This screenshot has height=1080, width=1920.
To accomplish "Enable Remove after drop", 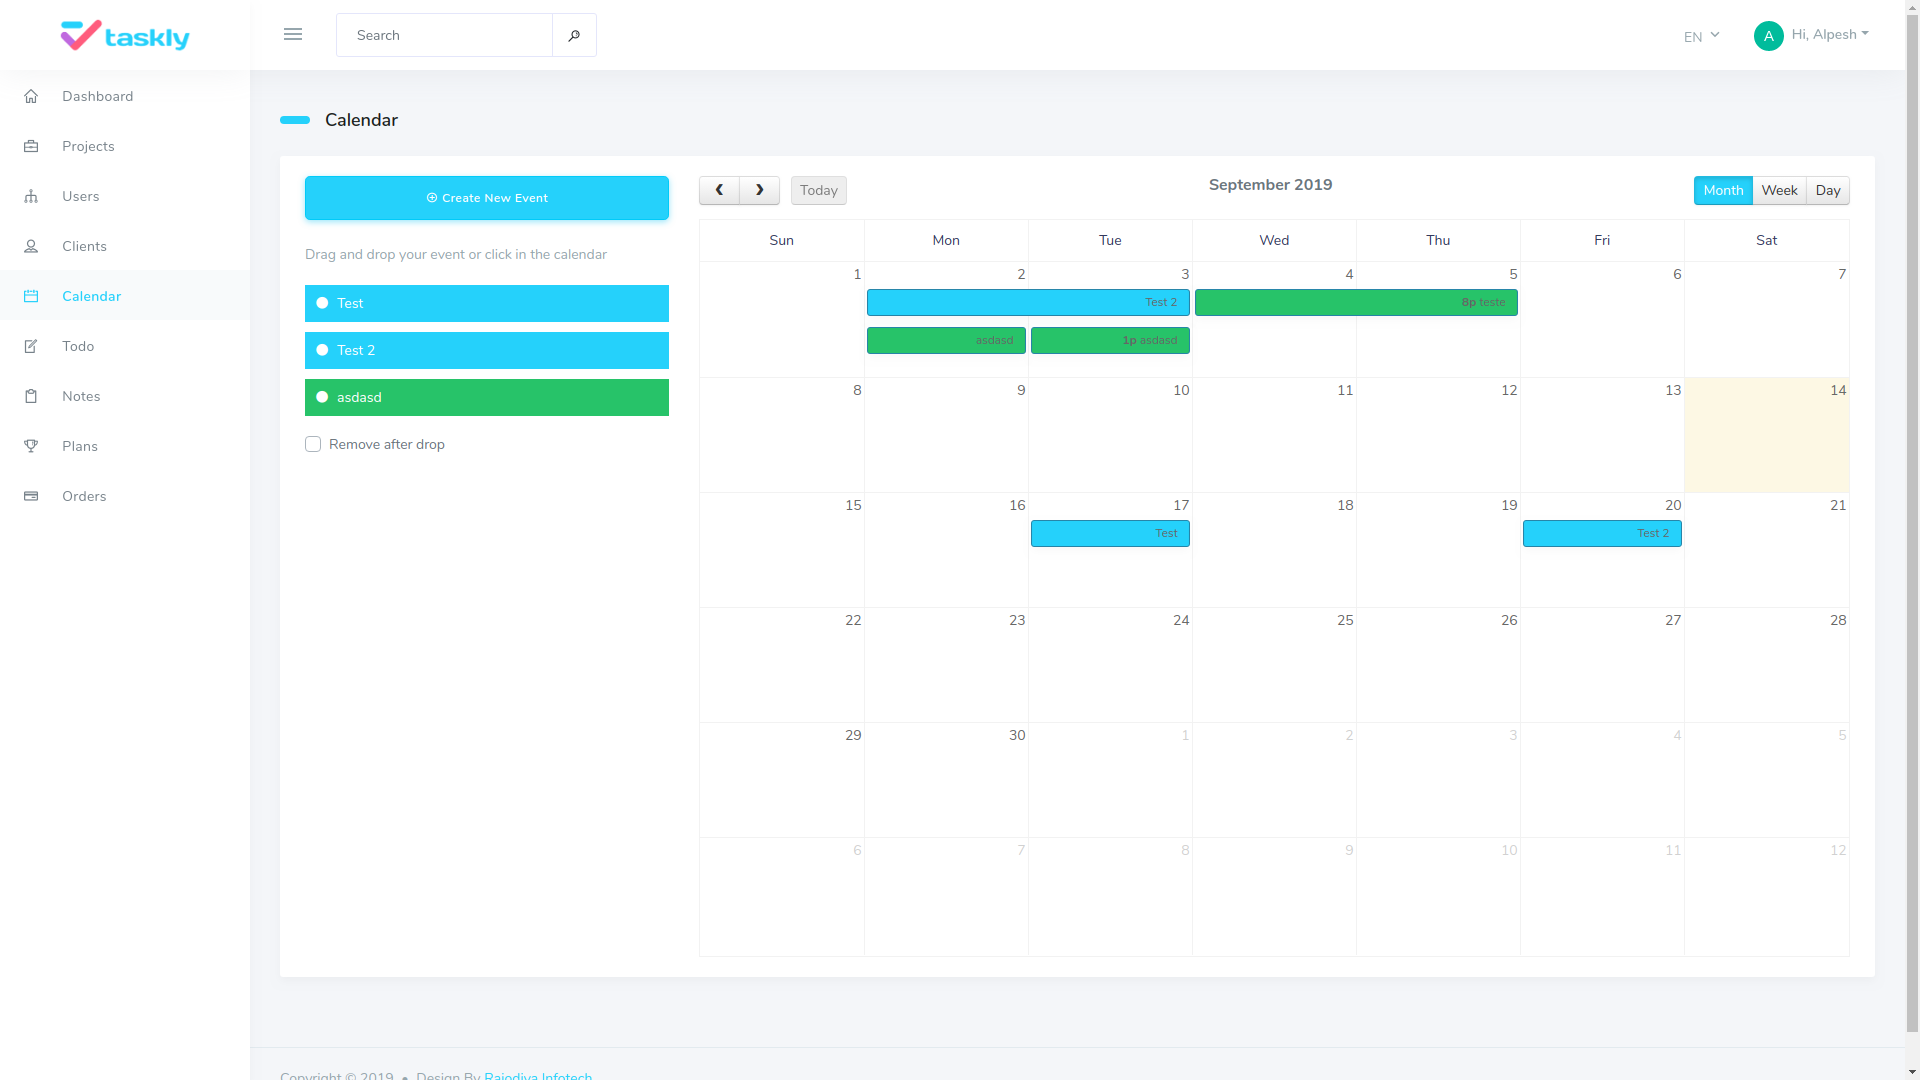I will click(x=313, y=443).
